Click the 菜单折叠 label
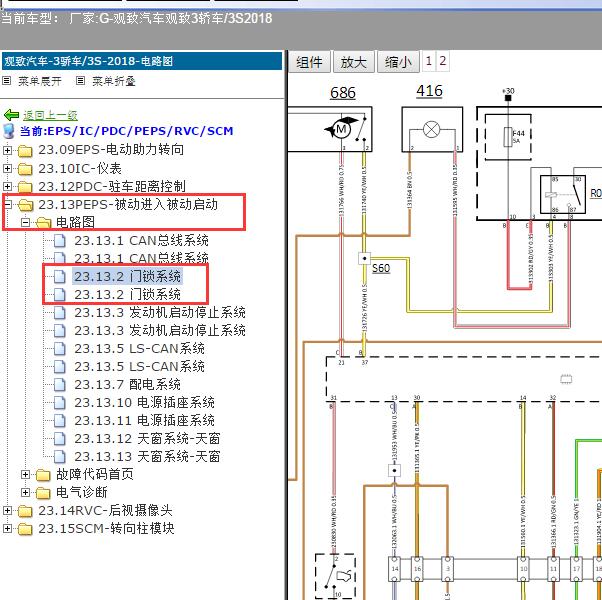This screenshot has width=602, height=600. (114, 81)
